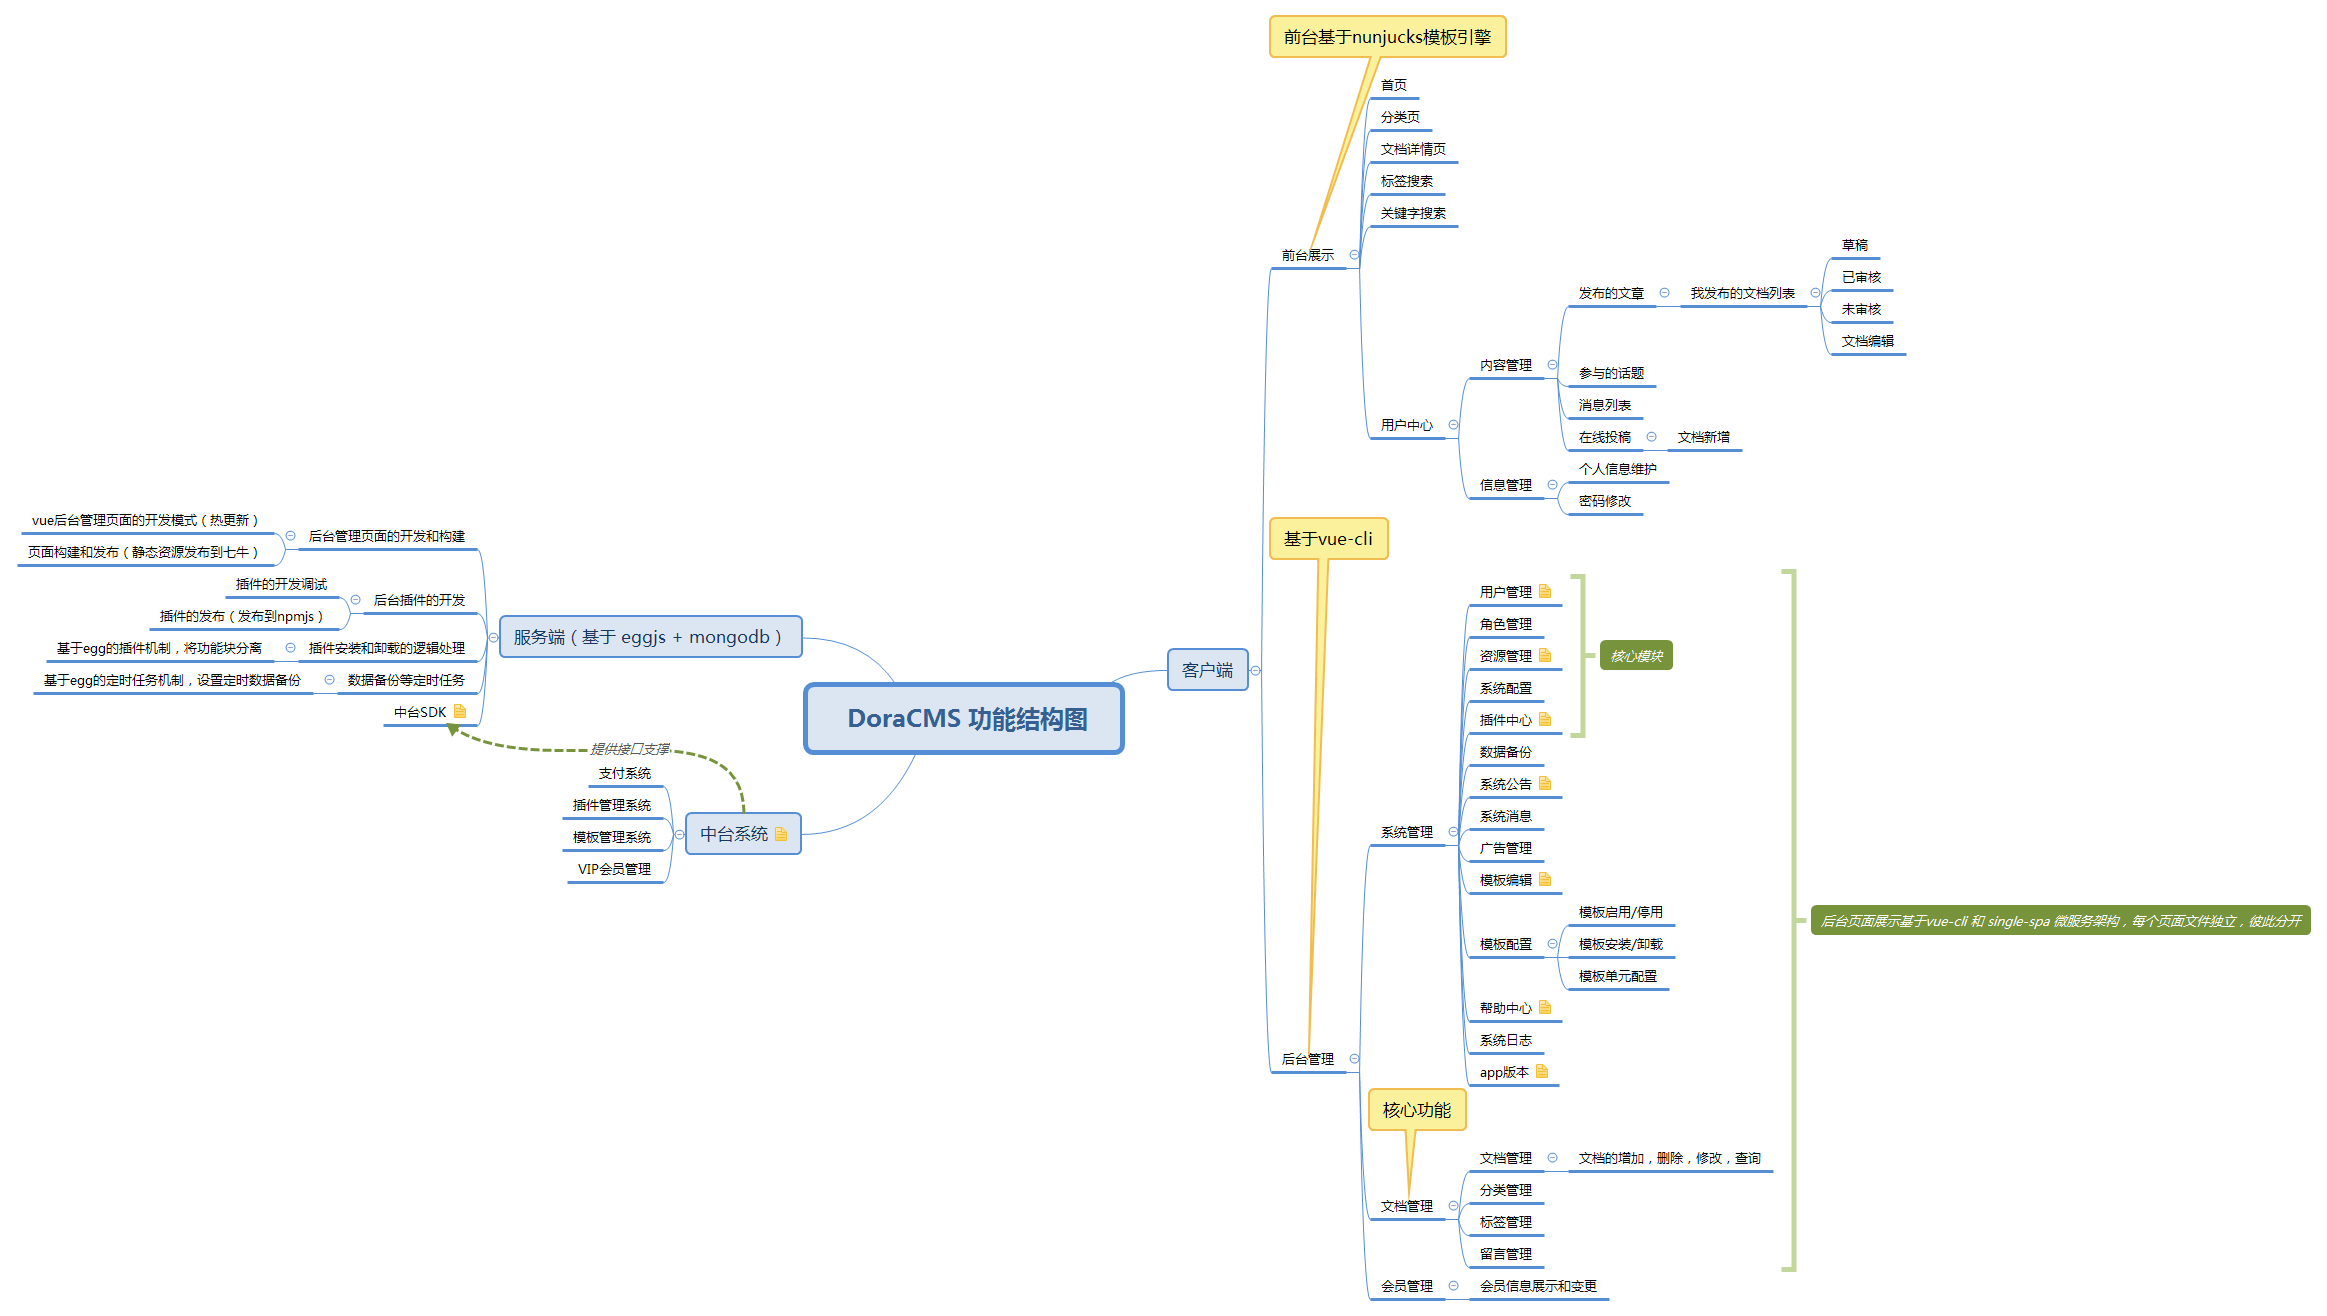The height and width of the screenshot is (1316, 2327).
Task: Open the note icon beside 插件中心
Action: [1545, 719]
